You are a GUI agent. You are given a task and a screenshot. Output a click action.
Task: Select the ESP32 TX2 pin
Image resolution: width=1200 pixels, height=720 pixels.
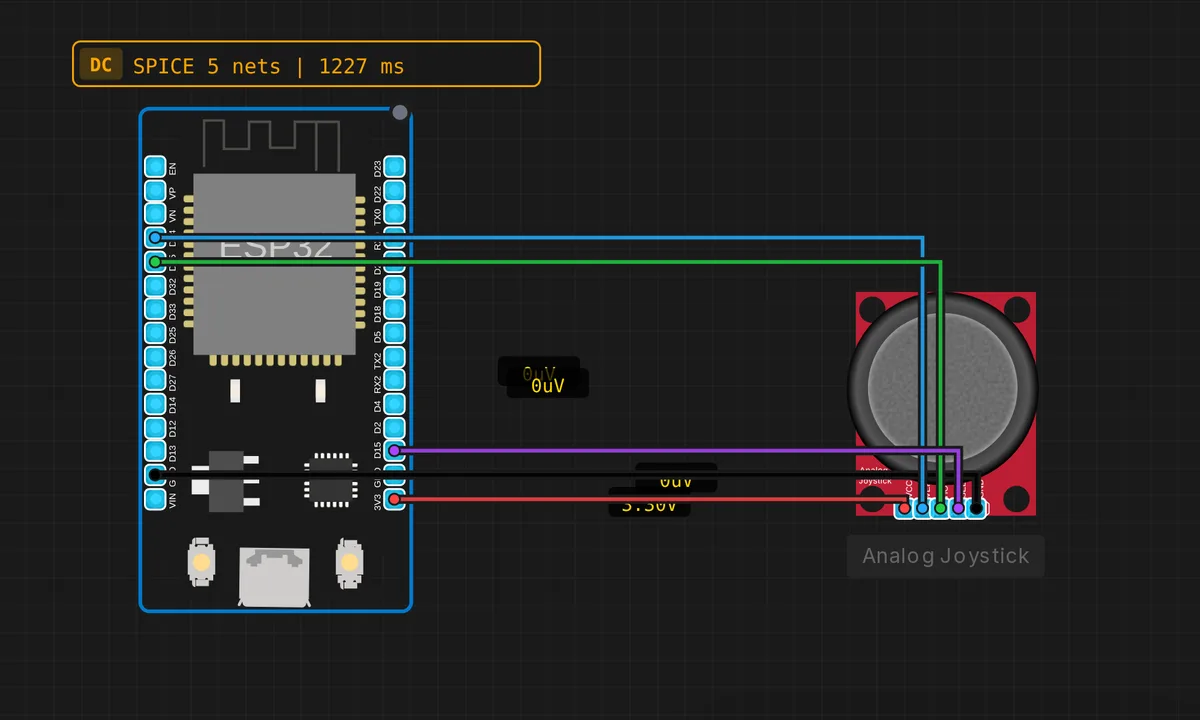point(395,357)
